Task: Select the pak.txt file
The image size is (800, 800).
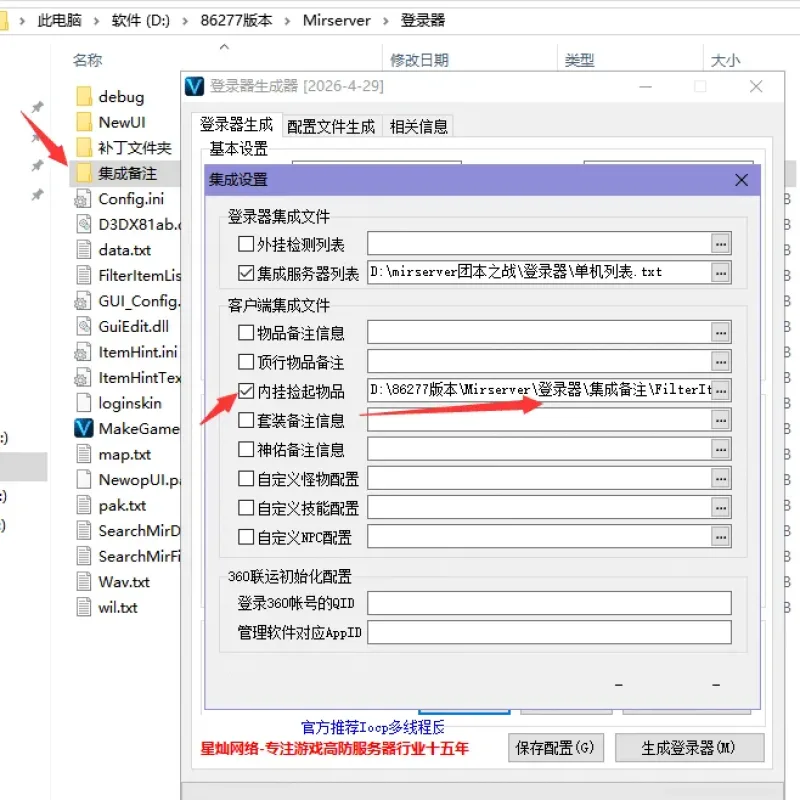Action: 122,505
